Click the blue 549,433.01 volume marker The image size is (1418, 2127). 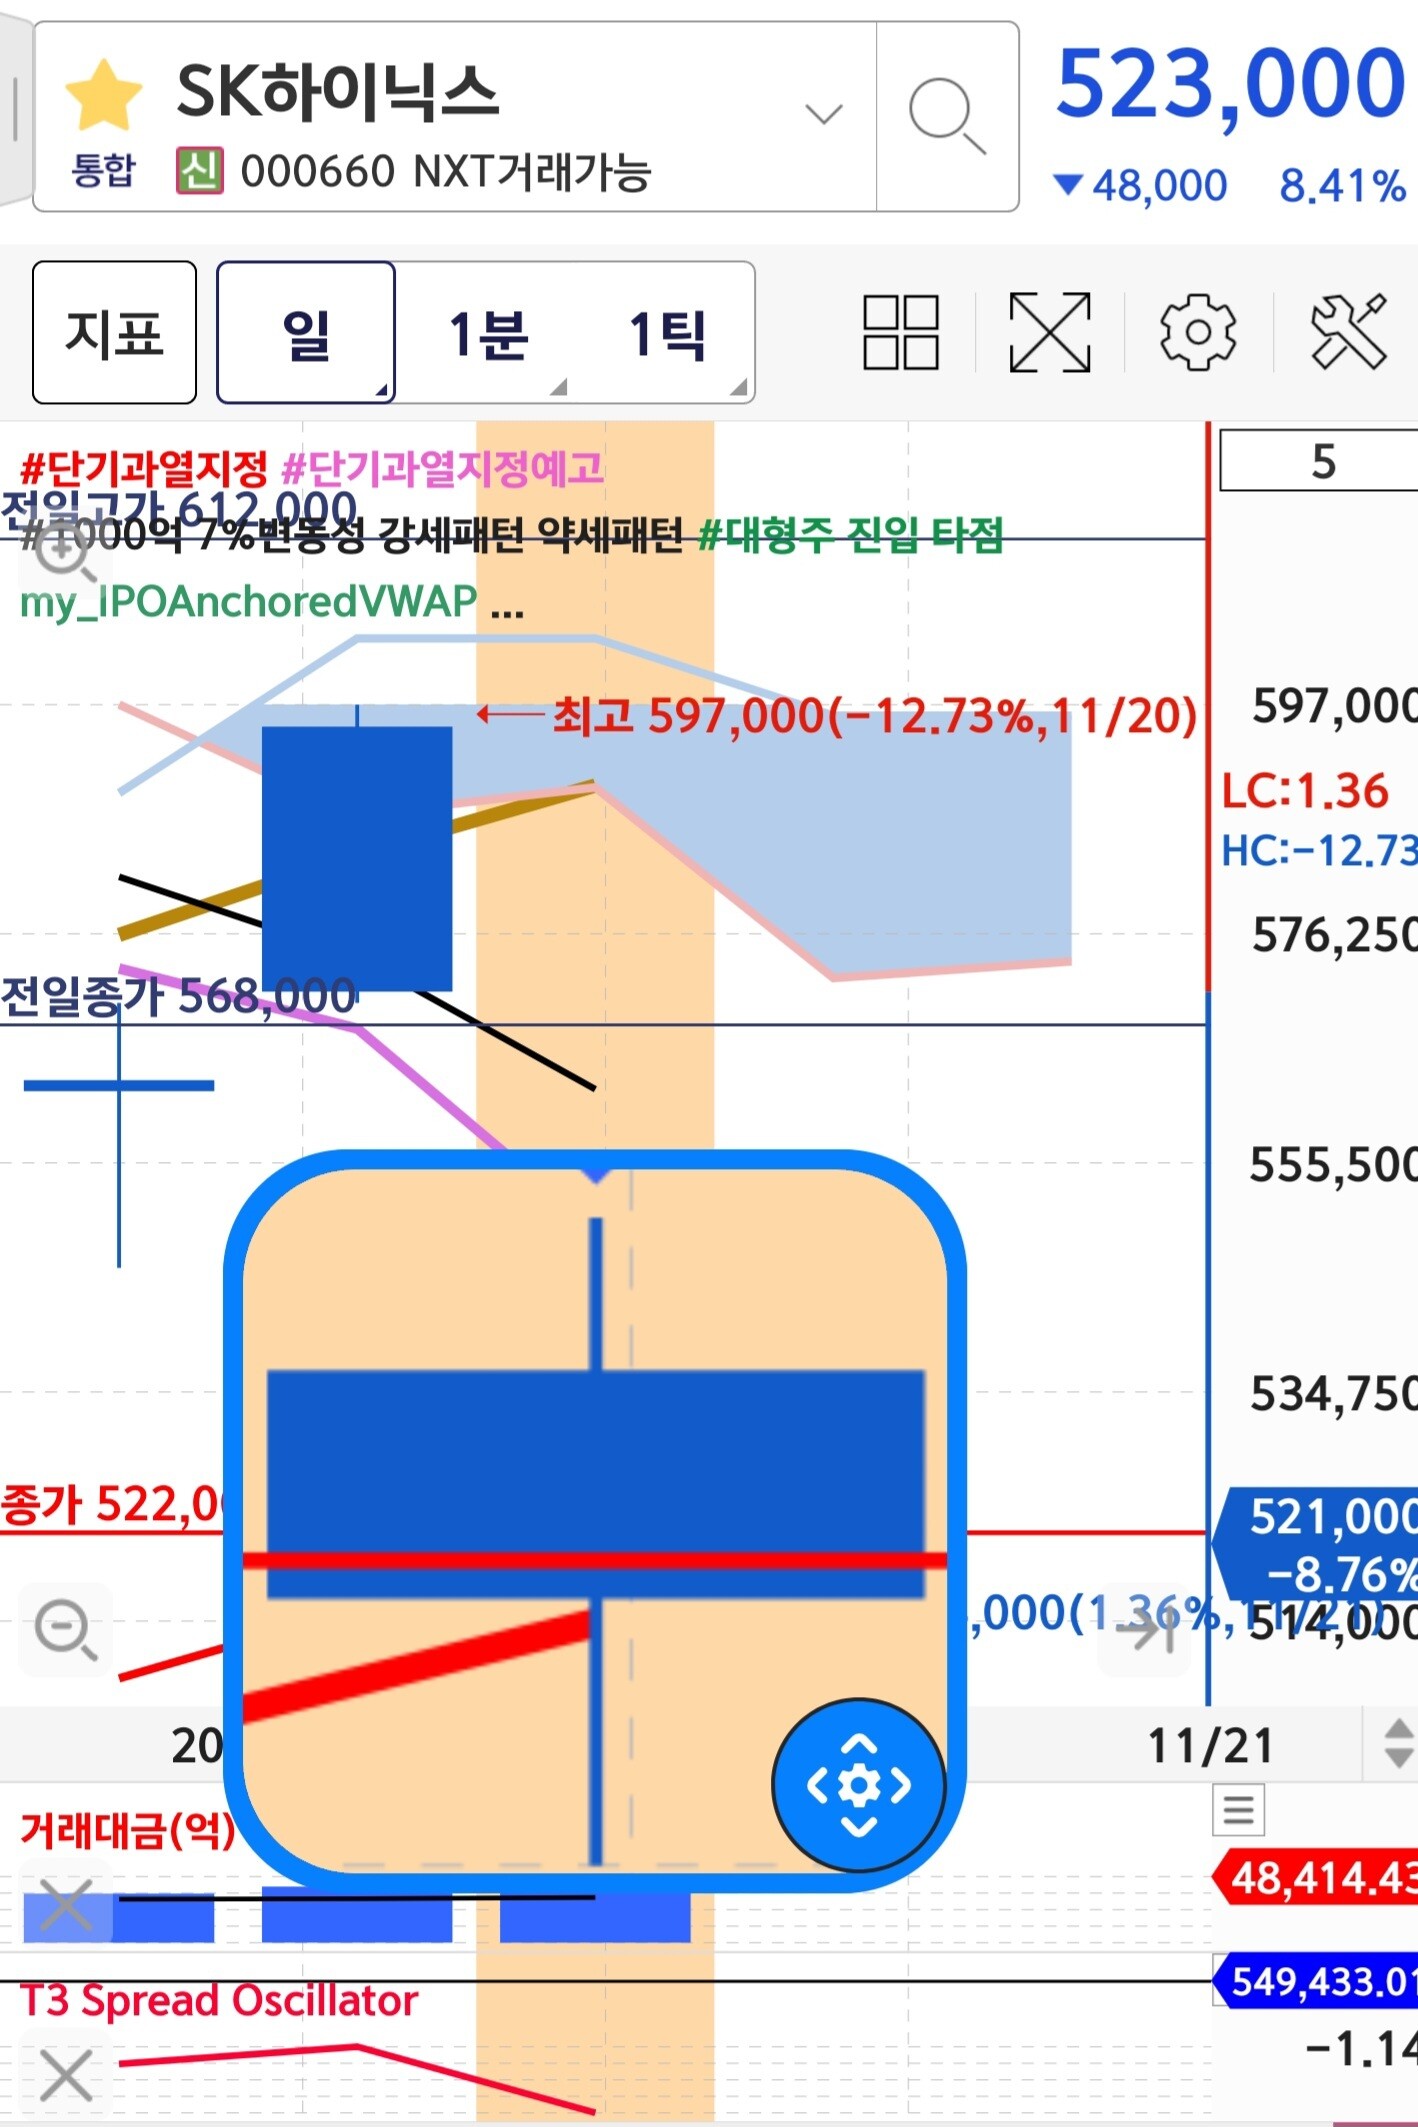(x=1316, y=1981)
